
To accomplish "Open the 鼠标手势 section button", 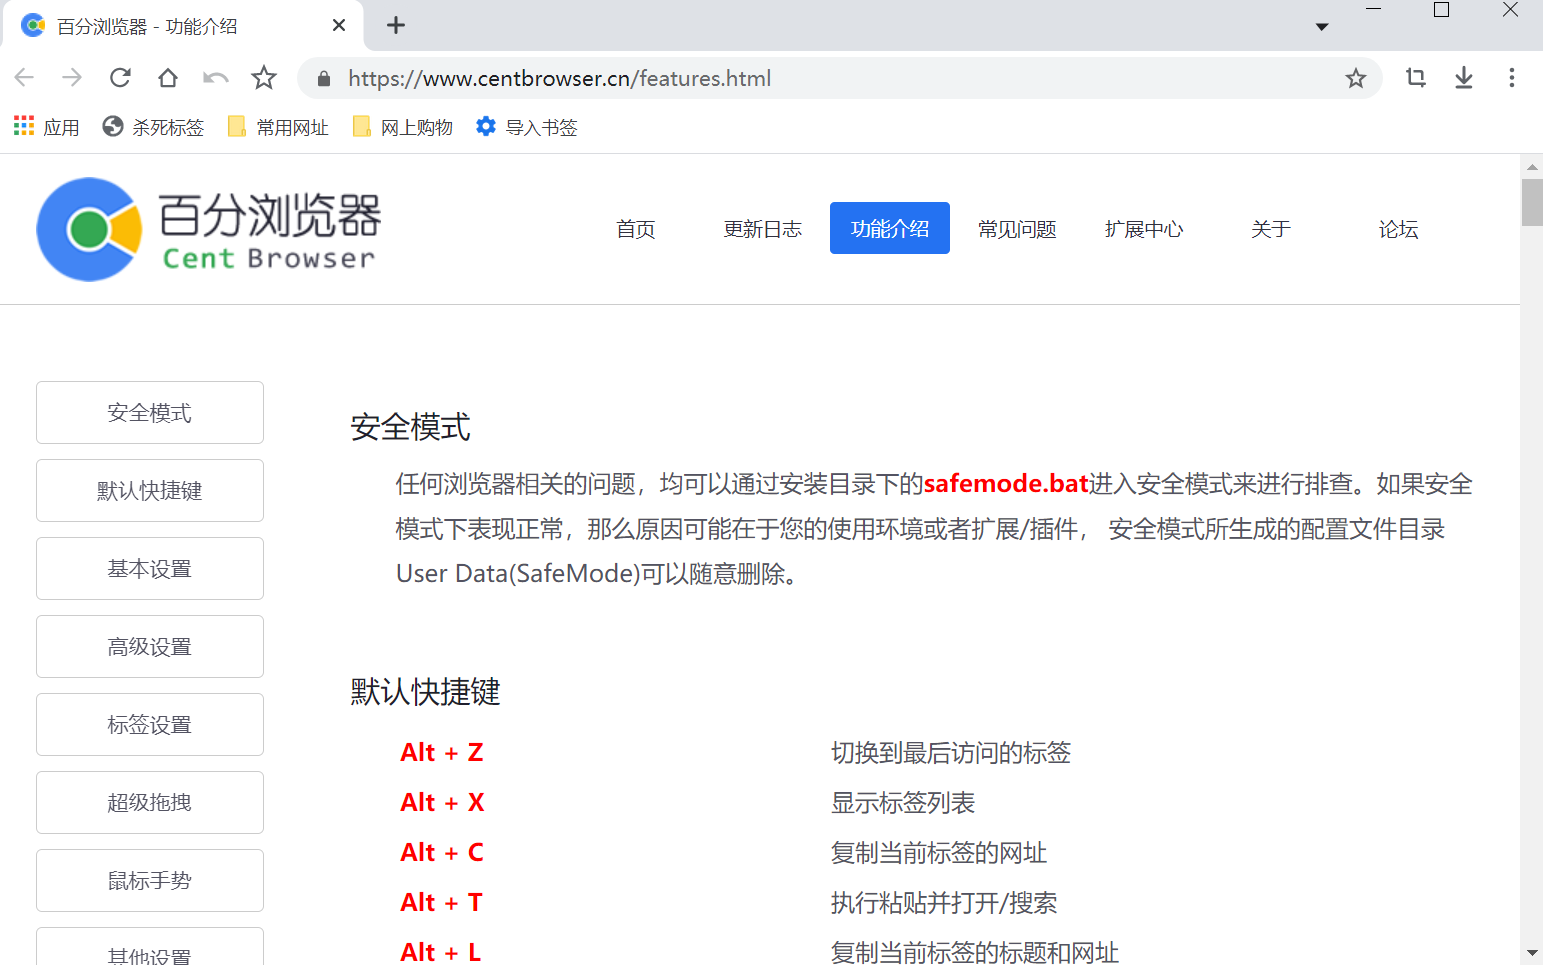I will pyautogui.click(x=149, y=880).
